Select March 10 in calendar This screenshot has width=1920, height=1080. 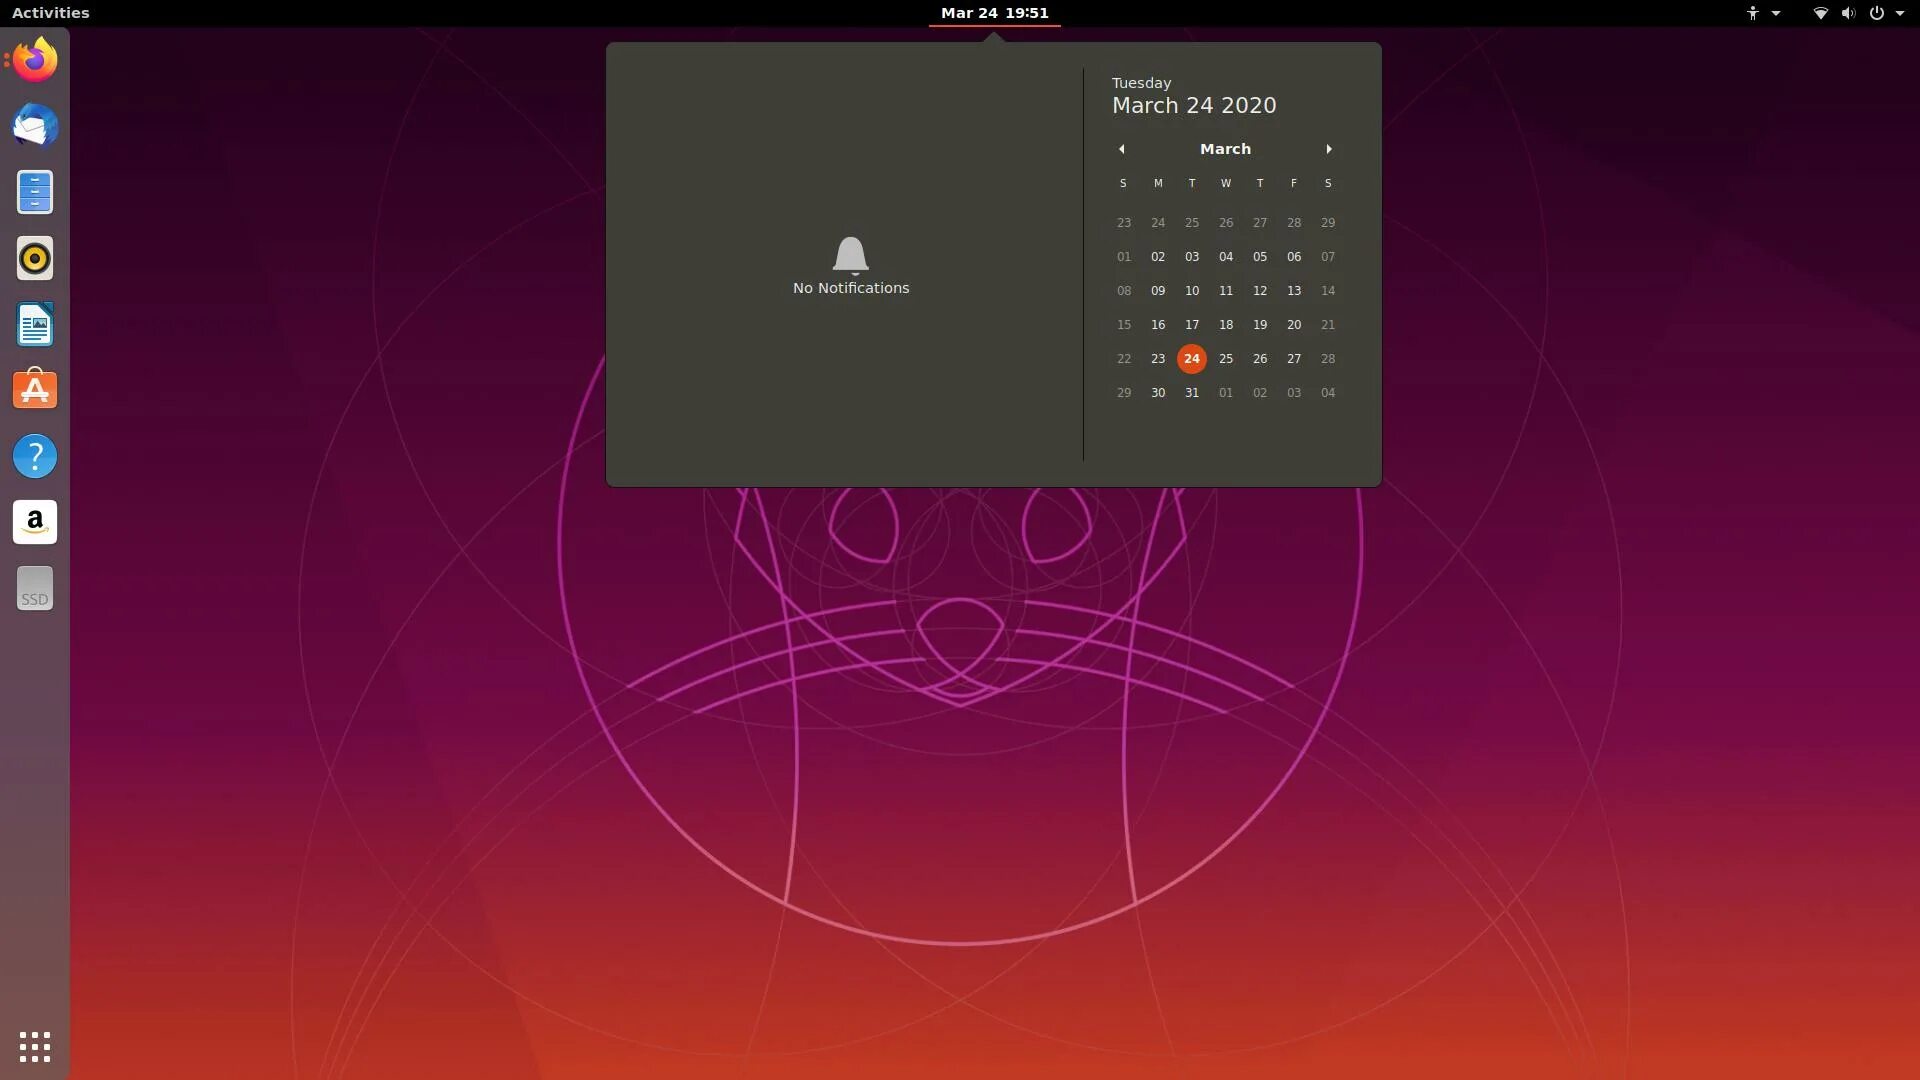point(1191,290)
